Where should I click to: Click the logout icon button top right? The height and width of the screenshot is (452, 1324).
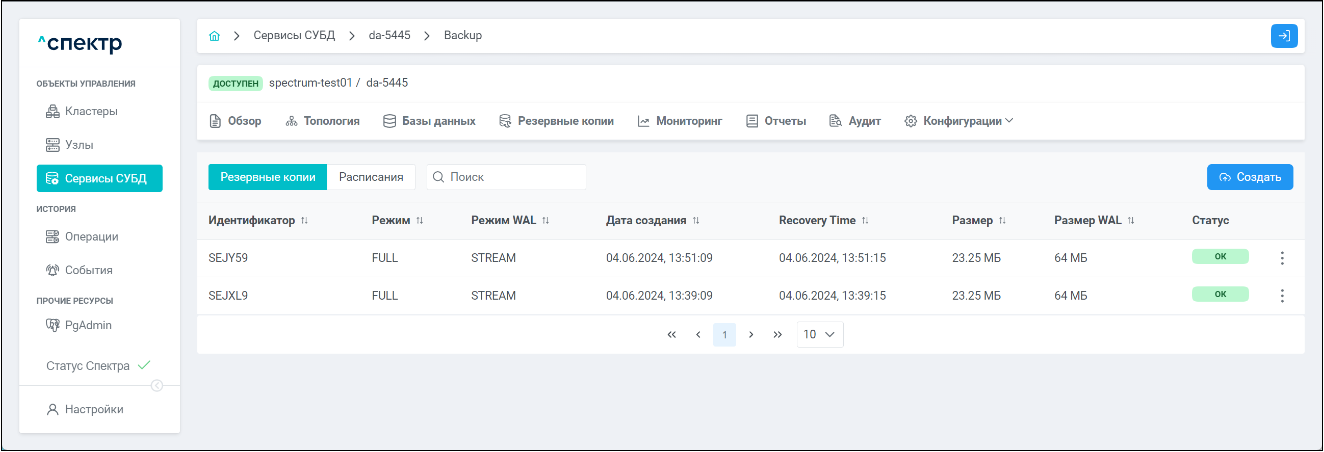pos(1284,36)
